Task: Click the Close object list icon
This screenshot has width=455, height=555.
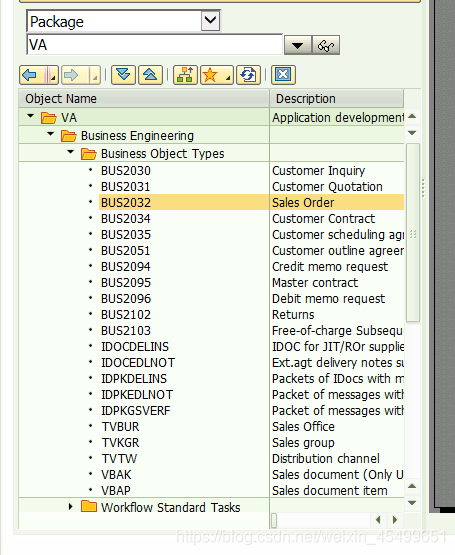Action: click(x=283, y=75)
